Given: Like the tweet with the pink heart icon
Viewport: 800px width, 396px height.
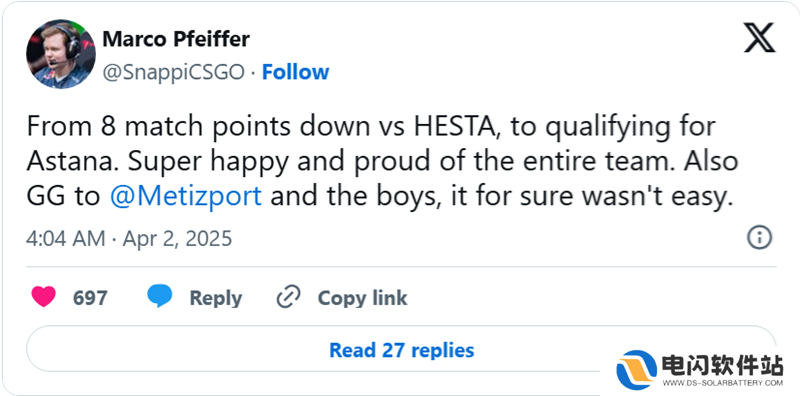Looking at the screenshot, I should pyautogui.click(x=43, y=296).
